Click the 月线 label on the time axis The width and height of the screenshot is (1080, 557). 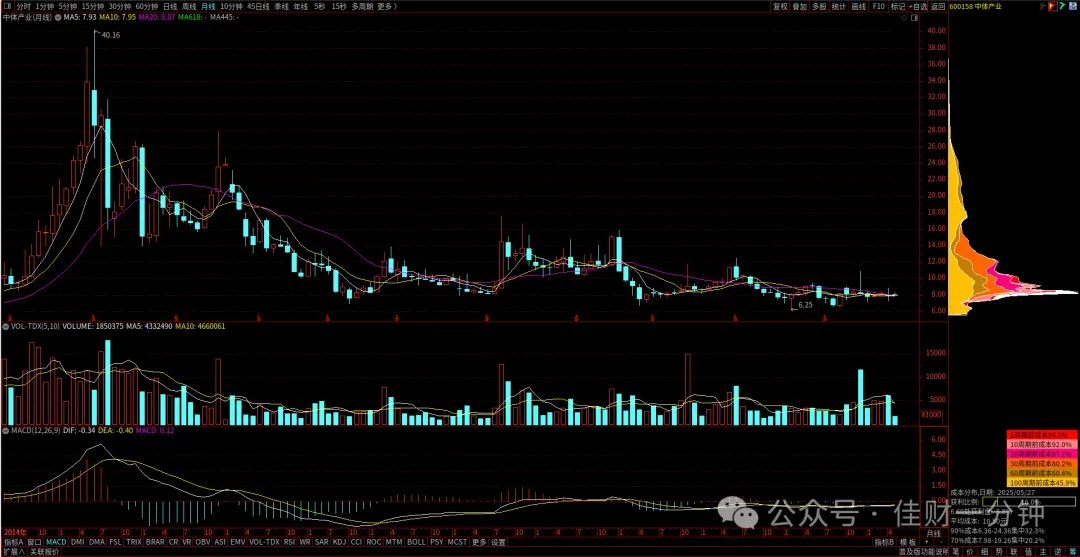point(934,534)
